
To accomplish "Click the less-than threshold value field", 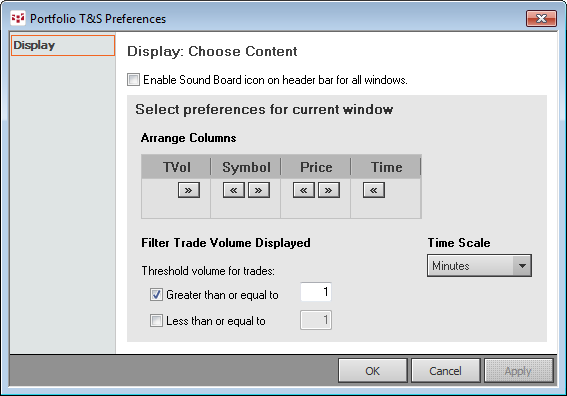I will coord(316,320).
